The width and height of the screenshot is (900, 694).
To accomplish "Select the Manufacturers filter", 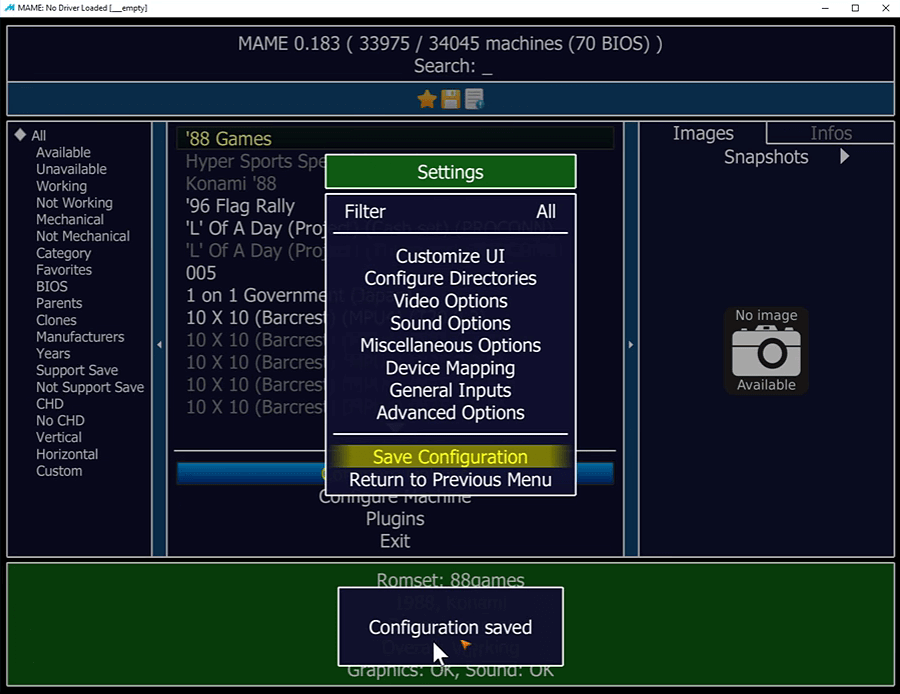I will (80, 337).
